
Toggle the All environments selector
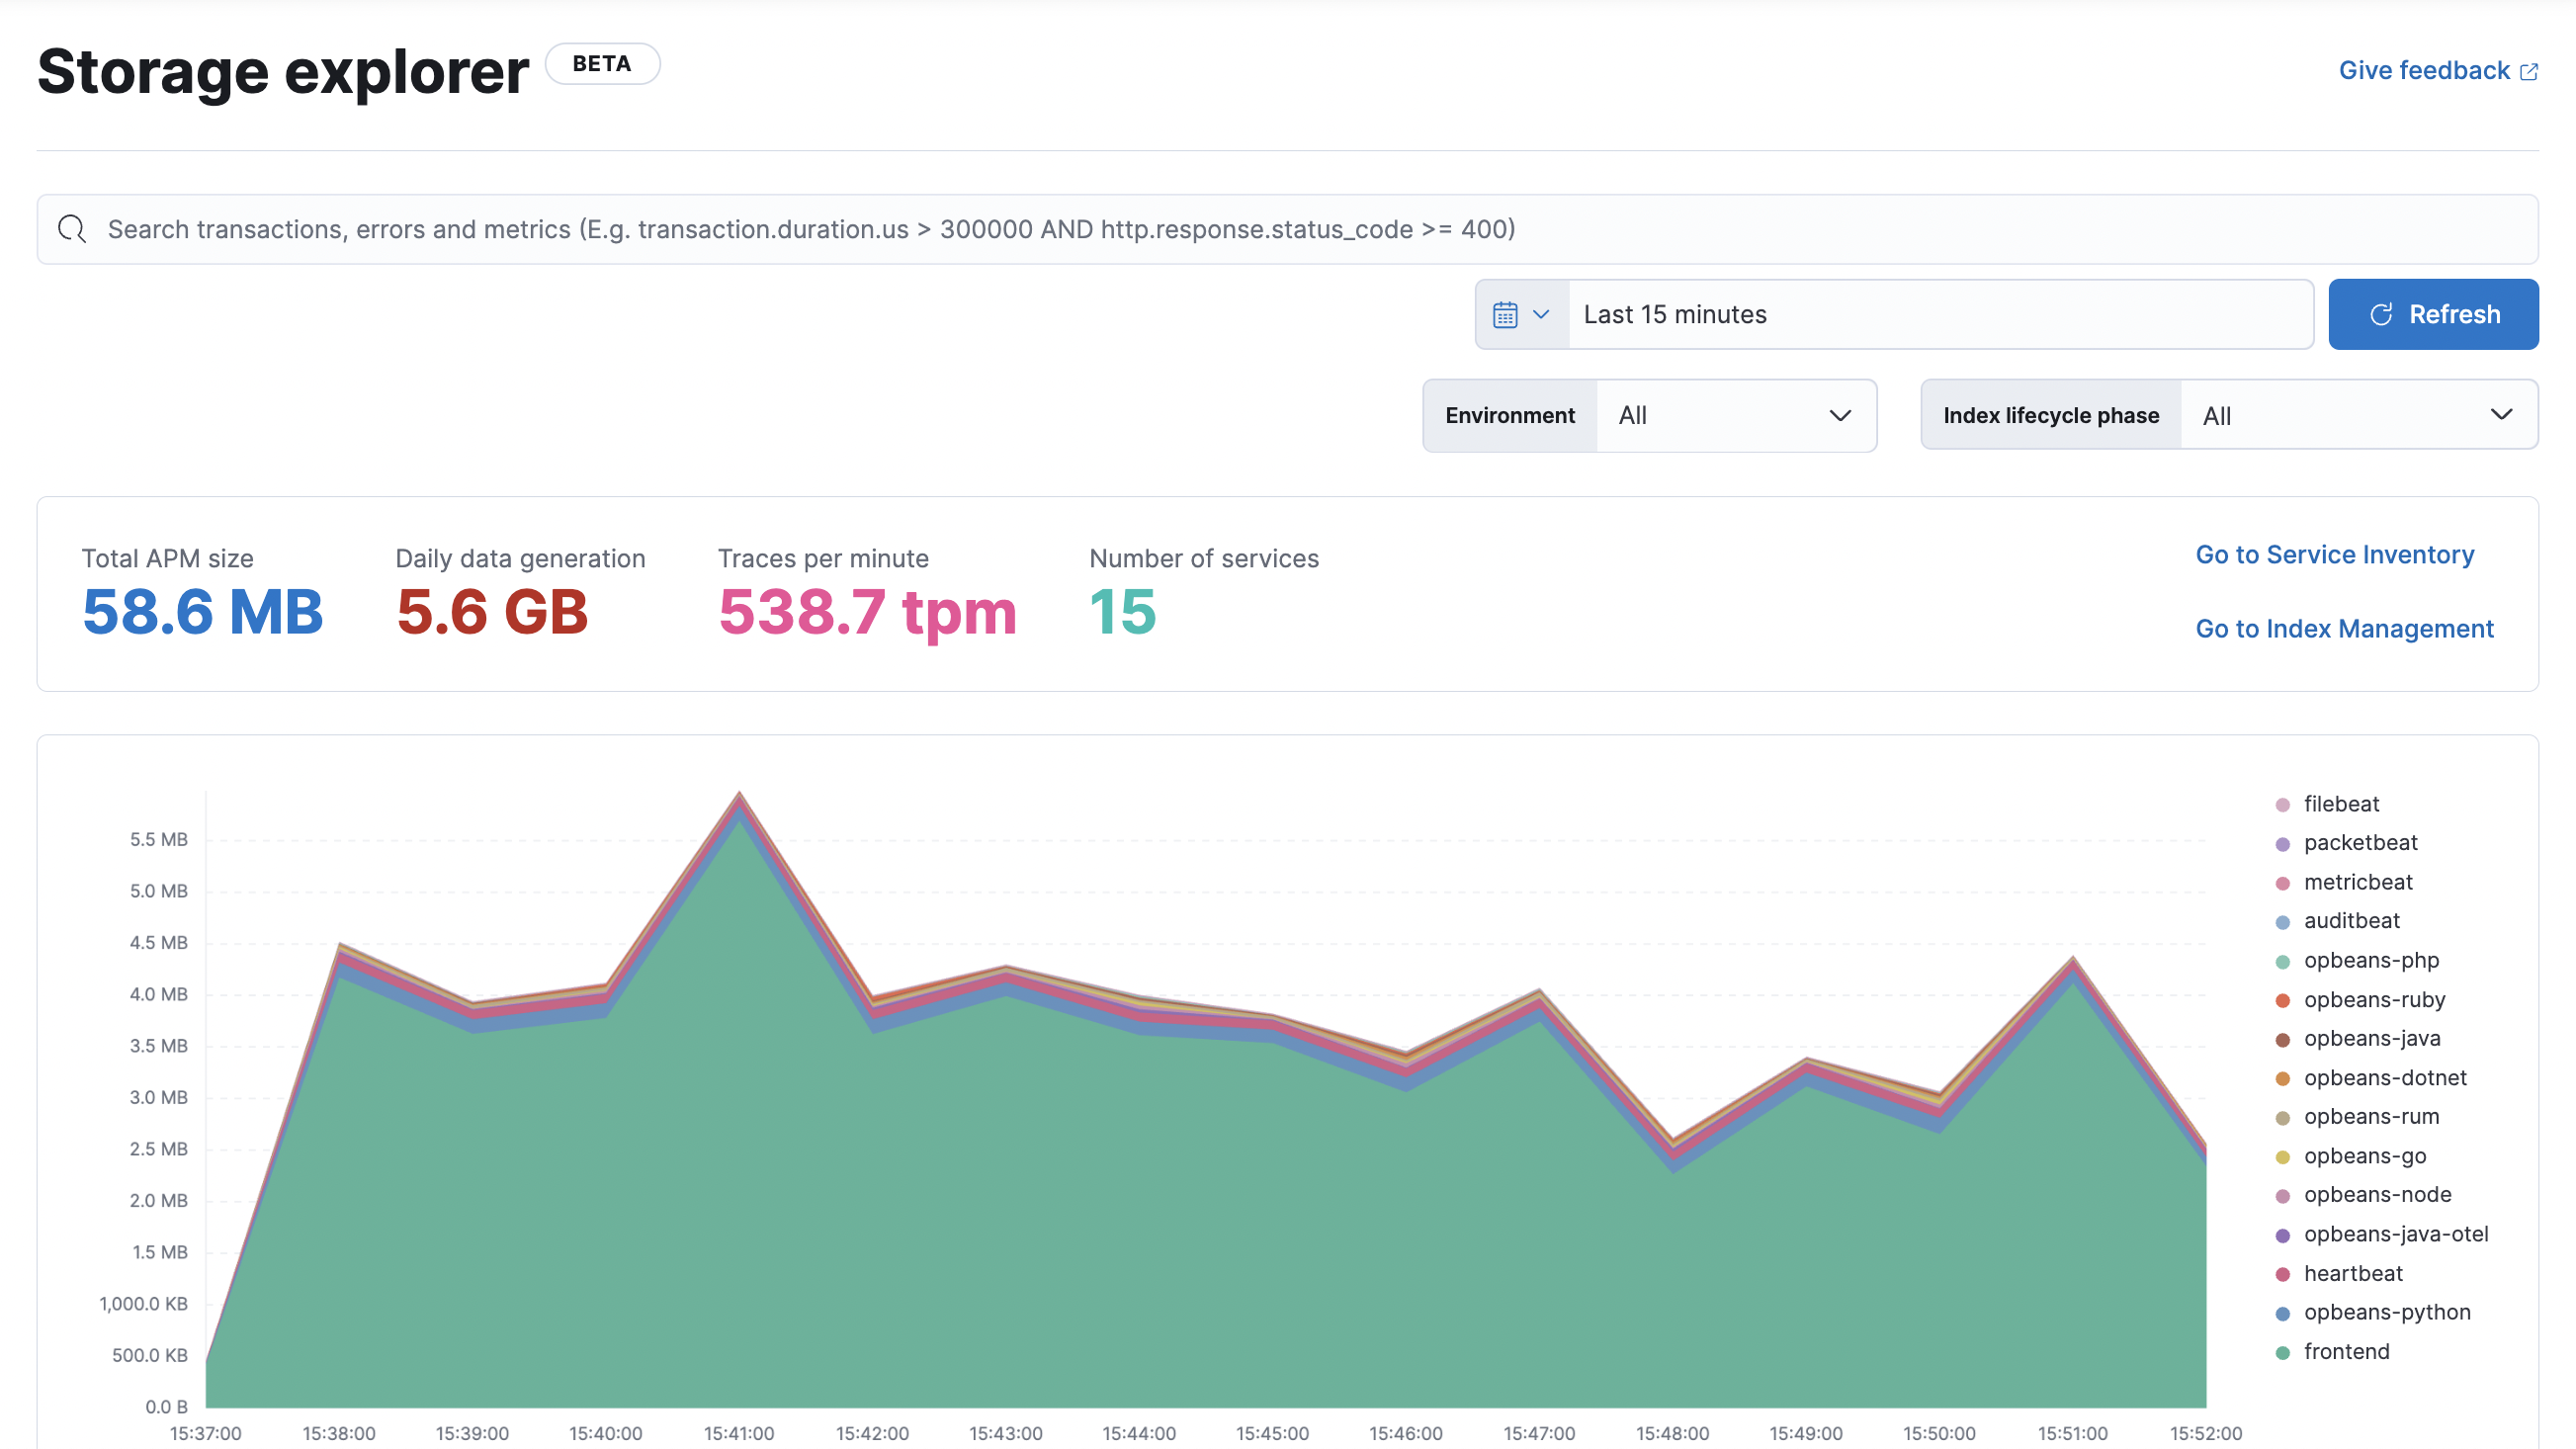click(1734, 416)
